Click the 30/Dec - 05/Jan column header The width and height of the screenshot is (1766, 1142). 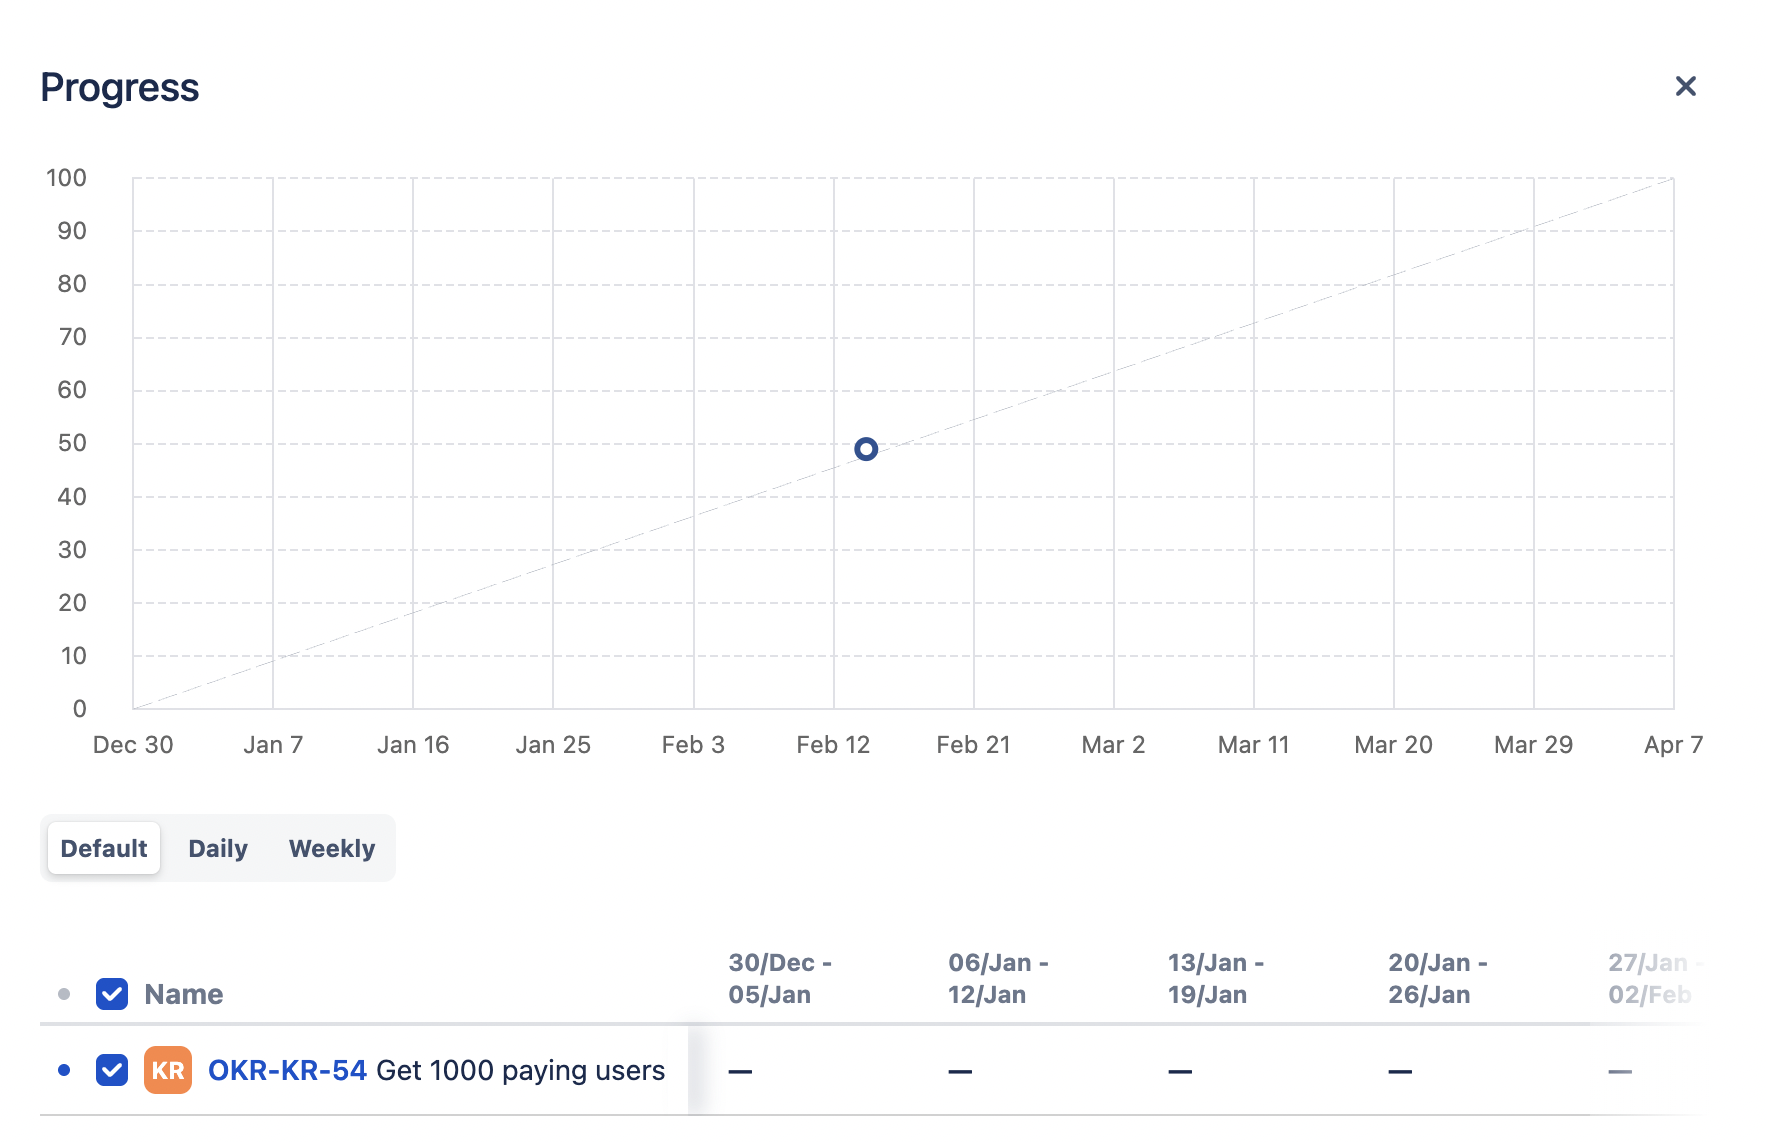pos(780,978)
